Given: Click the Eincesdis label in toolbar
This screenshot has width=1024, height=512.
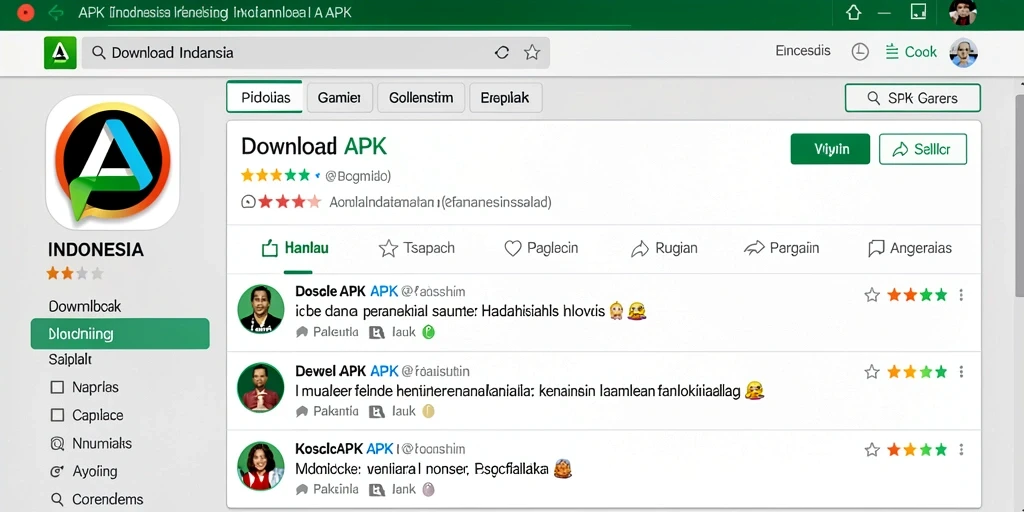Looking at the screenshot, I should point(803,51).
